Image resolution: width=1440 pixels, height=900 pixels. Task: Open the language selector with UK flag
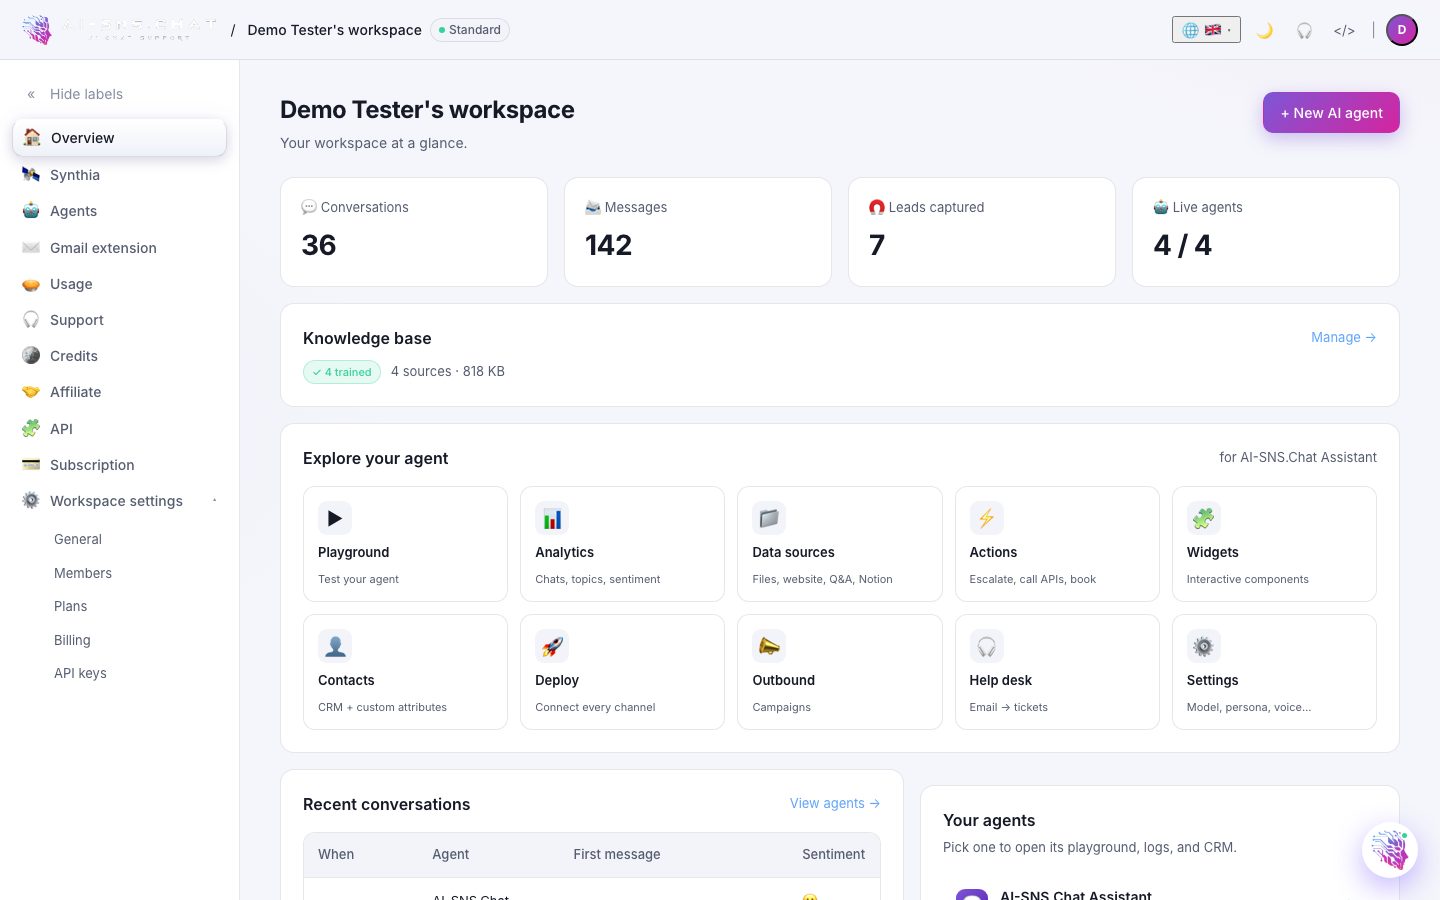click(1206, 30)
